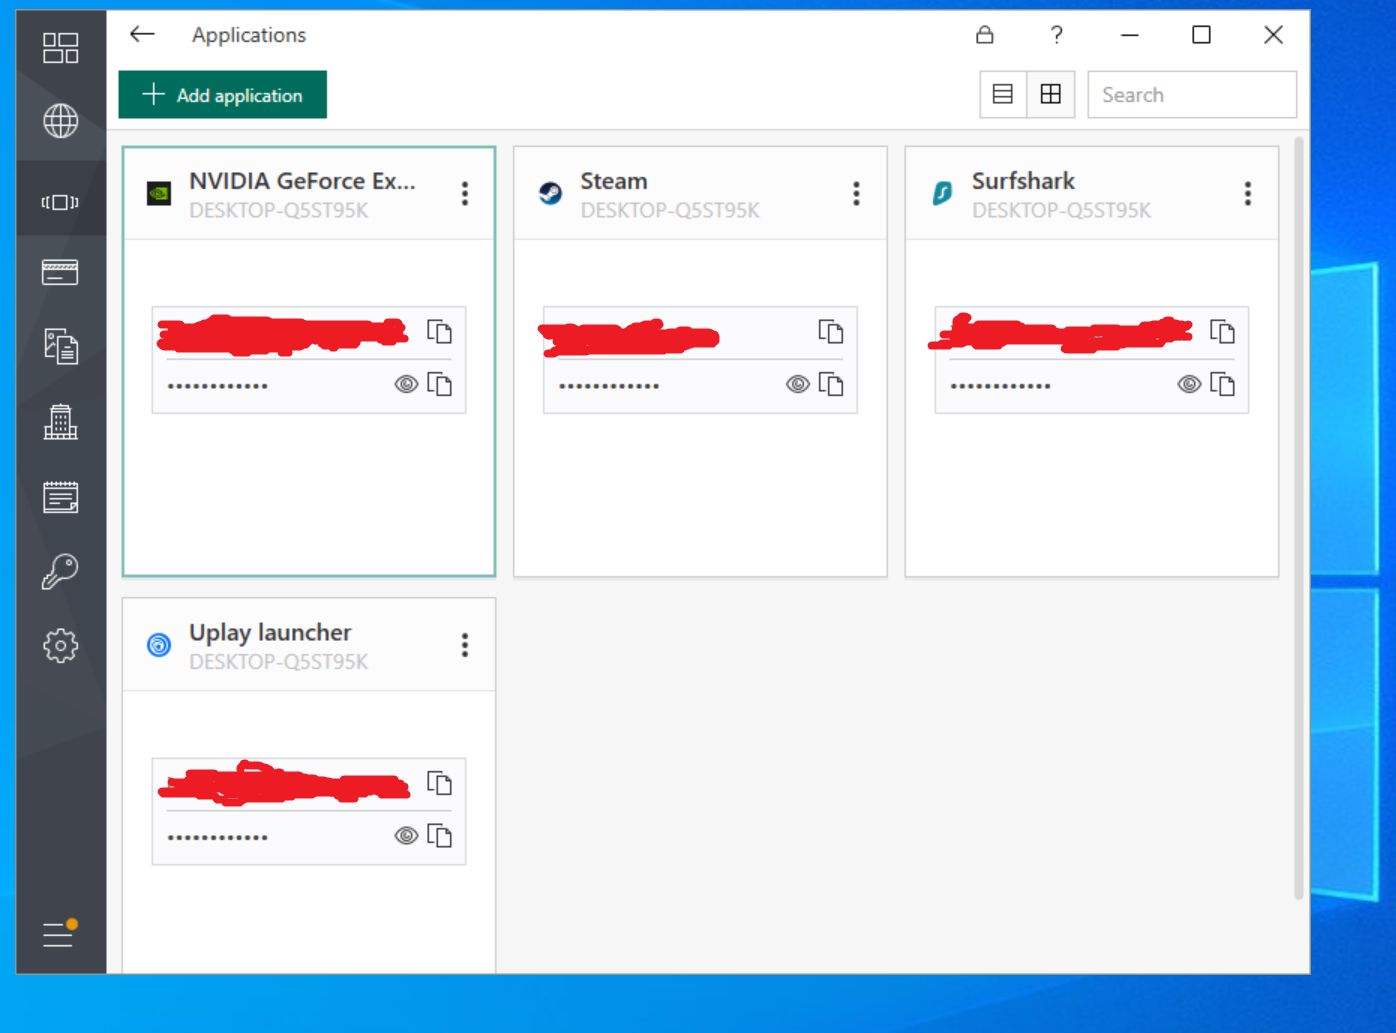The height and width of the screenshot is (1033, 1396).
Task: Copy the NVIDIA GeForce login
Action: click(x=440, y=332)
